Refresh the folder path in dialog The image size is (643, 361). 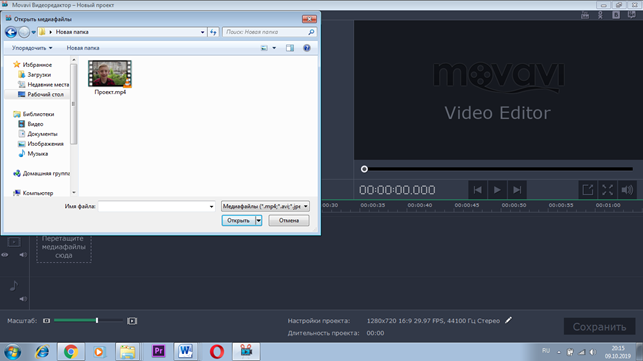point(213,32)
